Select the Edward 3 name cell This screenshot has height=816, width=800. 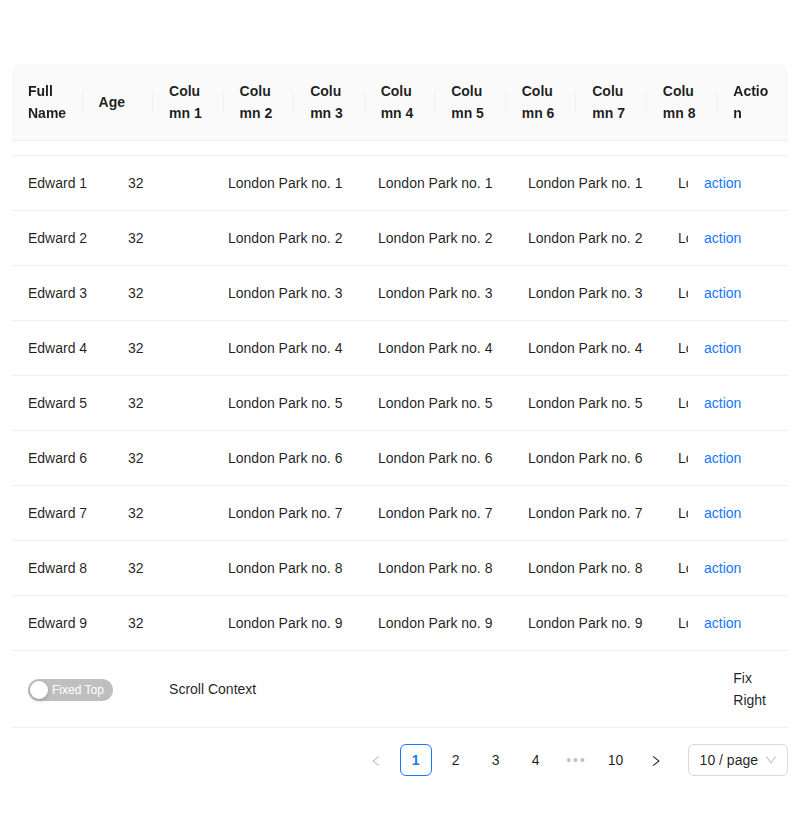click(58, 293)
